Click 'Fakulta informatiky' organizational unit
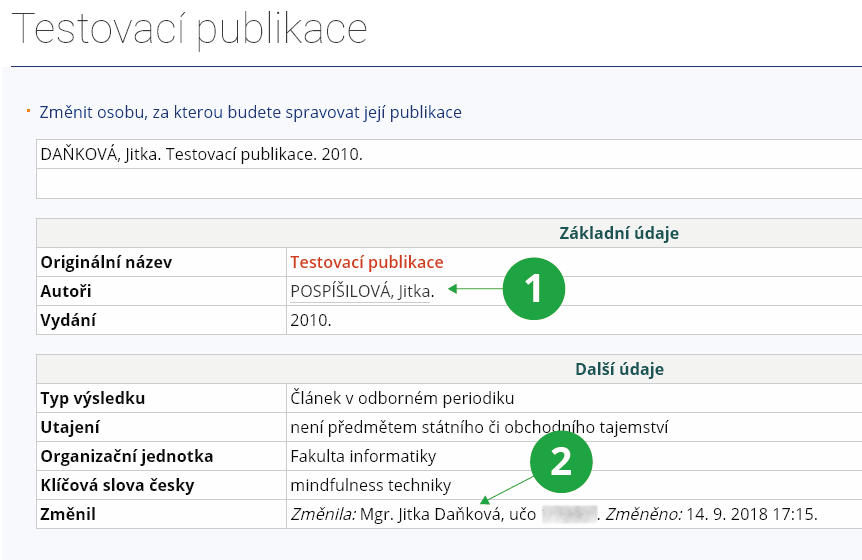Screen dimensions: 862x560 363,456
